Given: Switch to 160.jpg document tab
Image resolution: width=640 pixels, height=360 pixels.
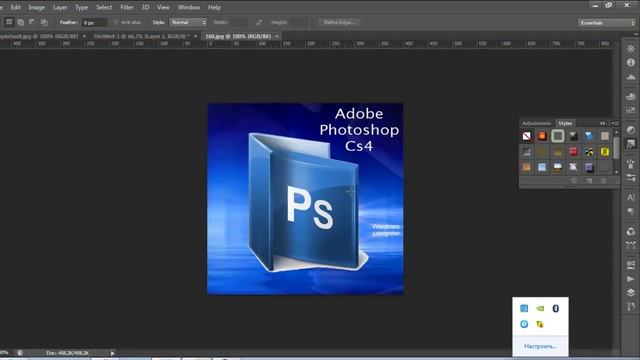Looking at the screenshot, I should point(238,36).
